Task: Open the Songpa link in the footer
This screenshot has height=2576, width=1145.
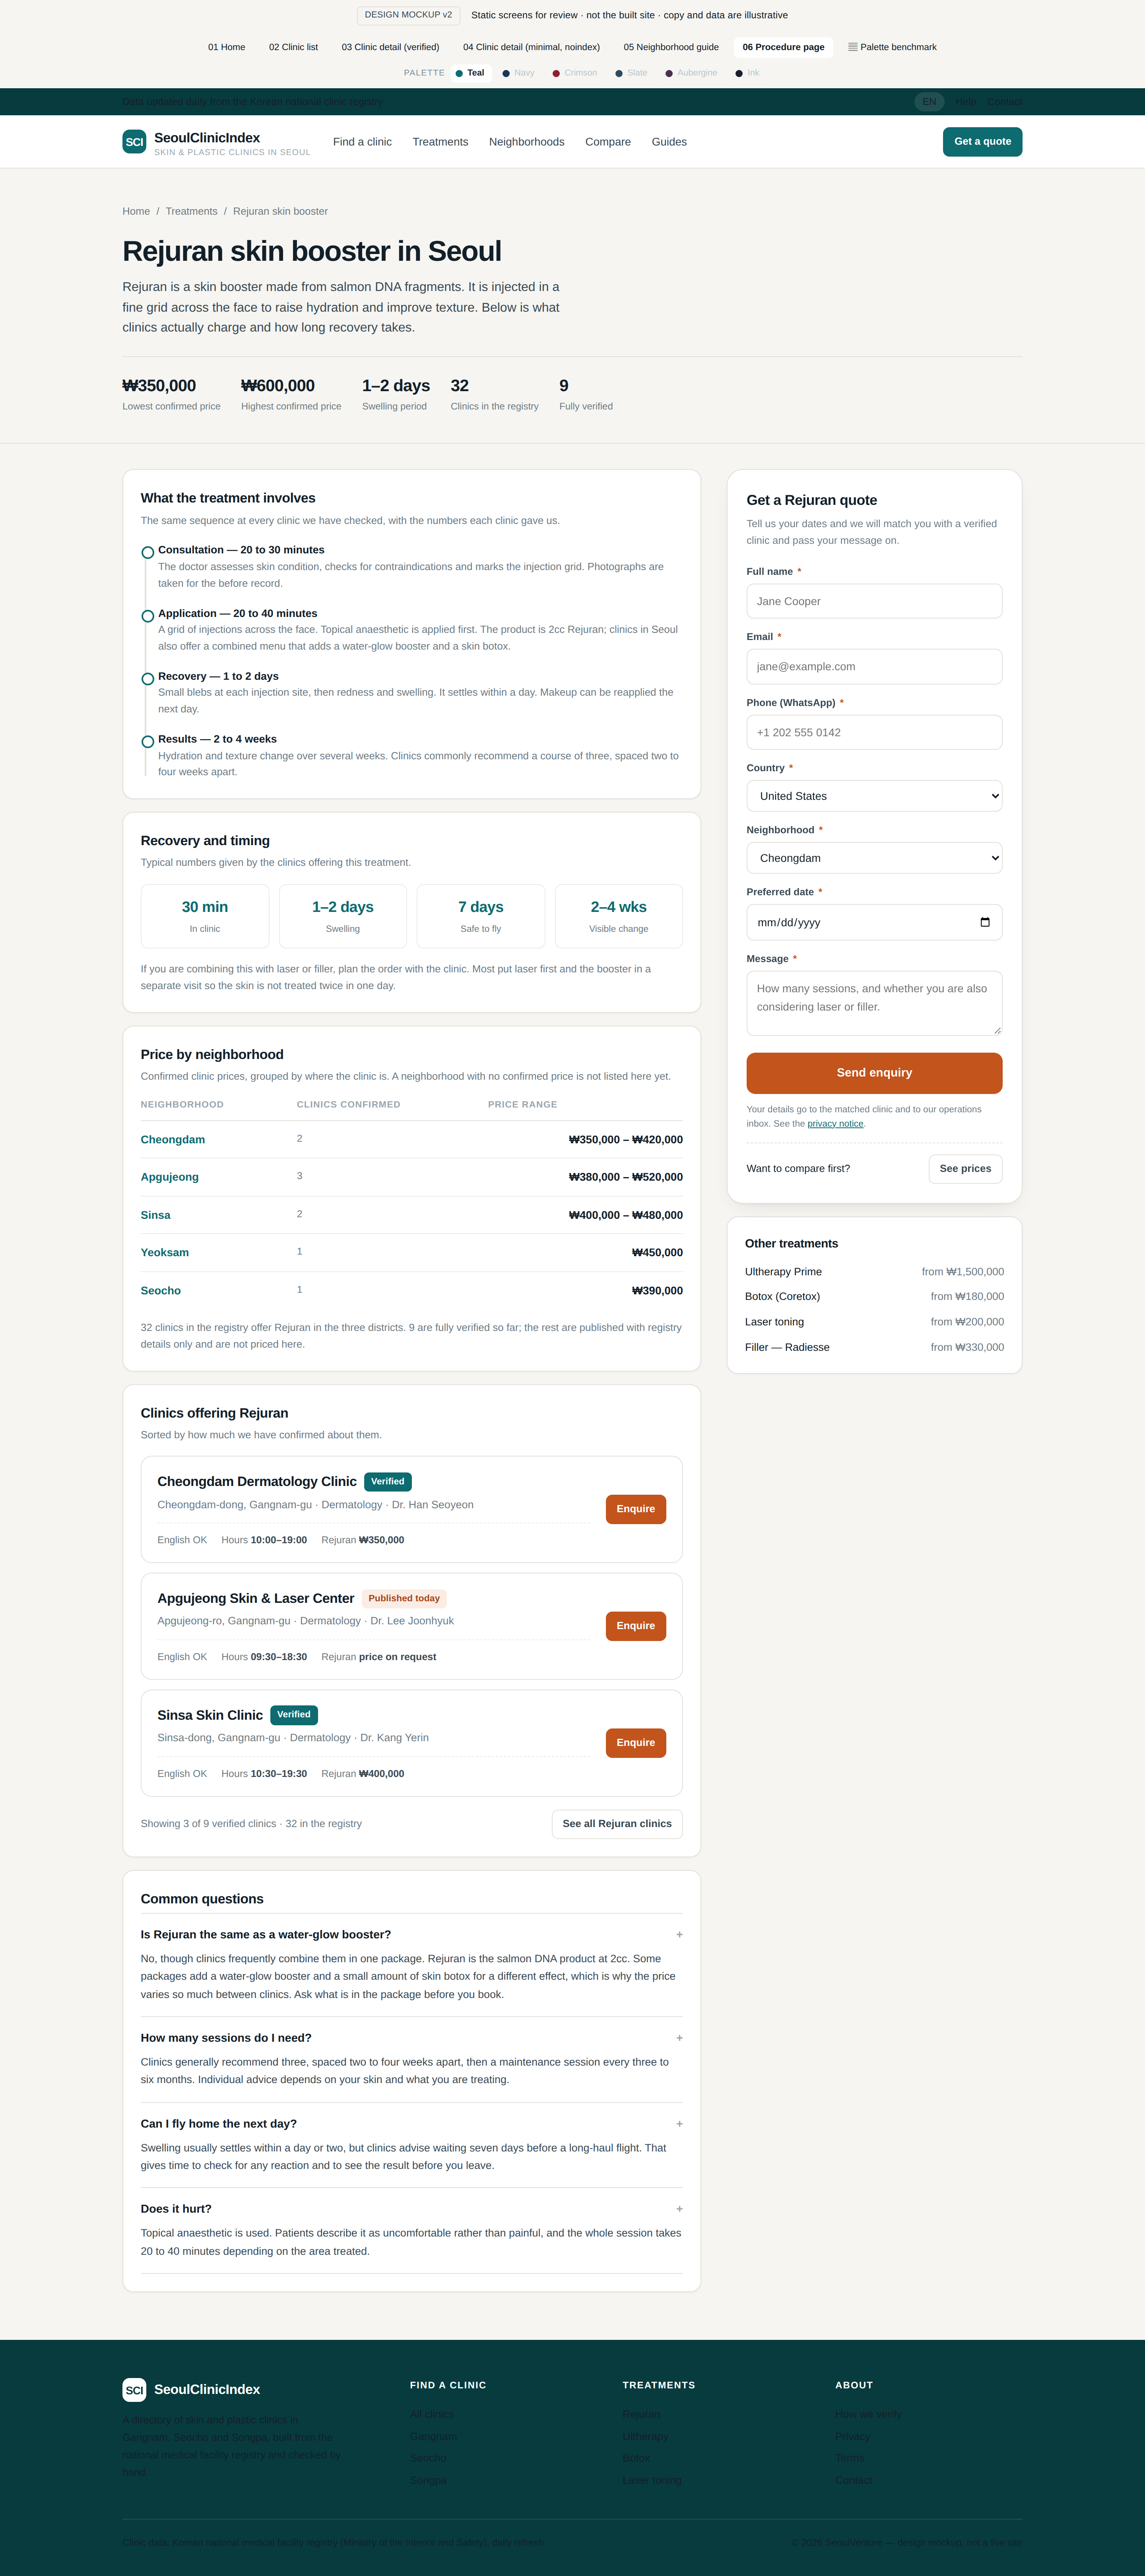Action: click(428, 2480)
